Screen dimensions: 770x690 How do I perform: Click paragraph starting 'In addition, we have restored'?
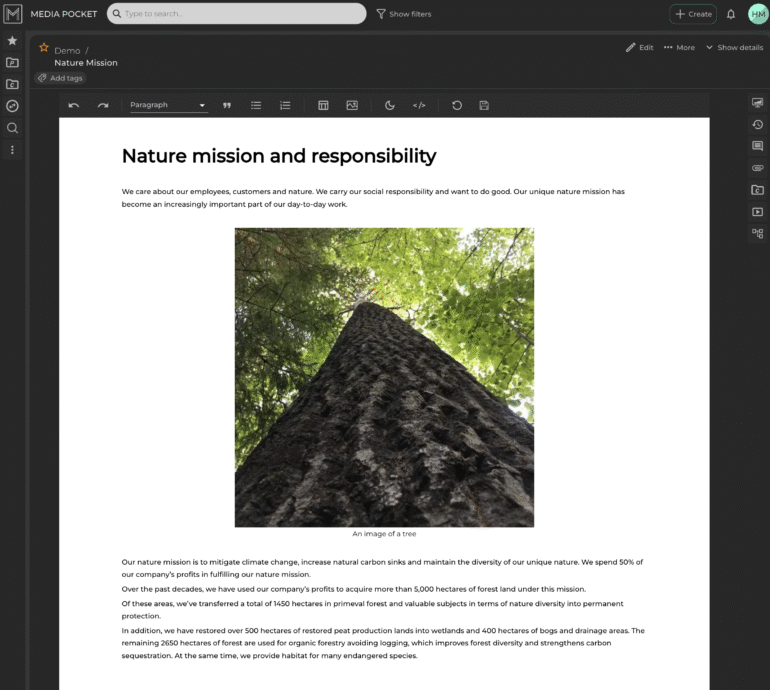(383, 643)
